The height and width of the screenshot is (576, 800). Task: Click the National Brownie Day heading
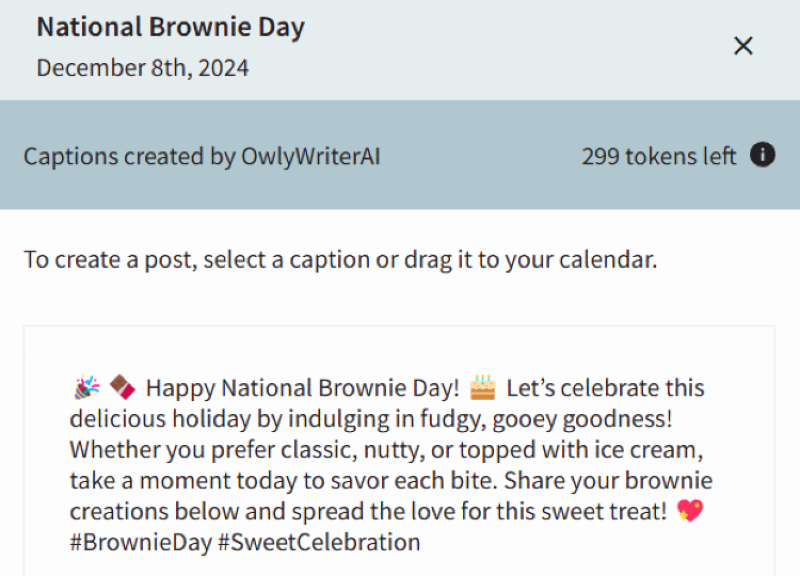click(x=170, y=27)
